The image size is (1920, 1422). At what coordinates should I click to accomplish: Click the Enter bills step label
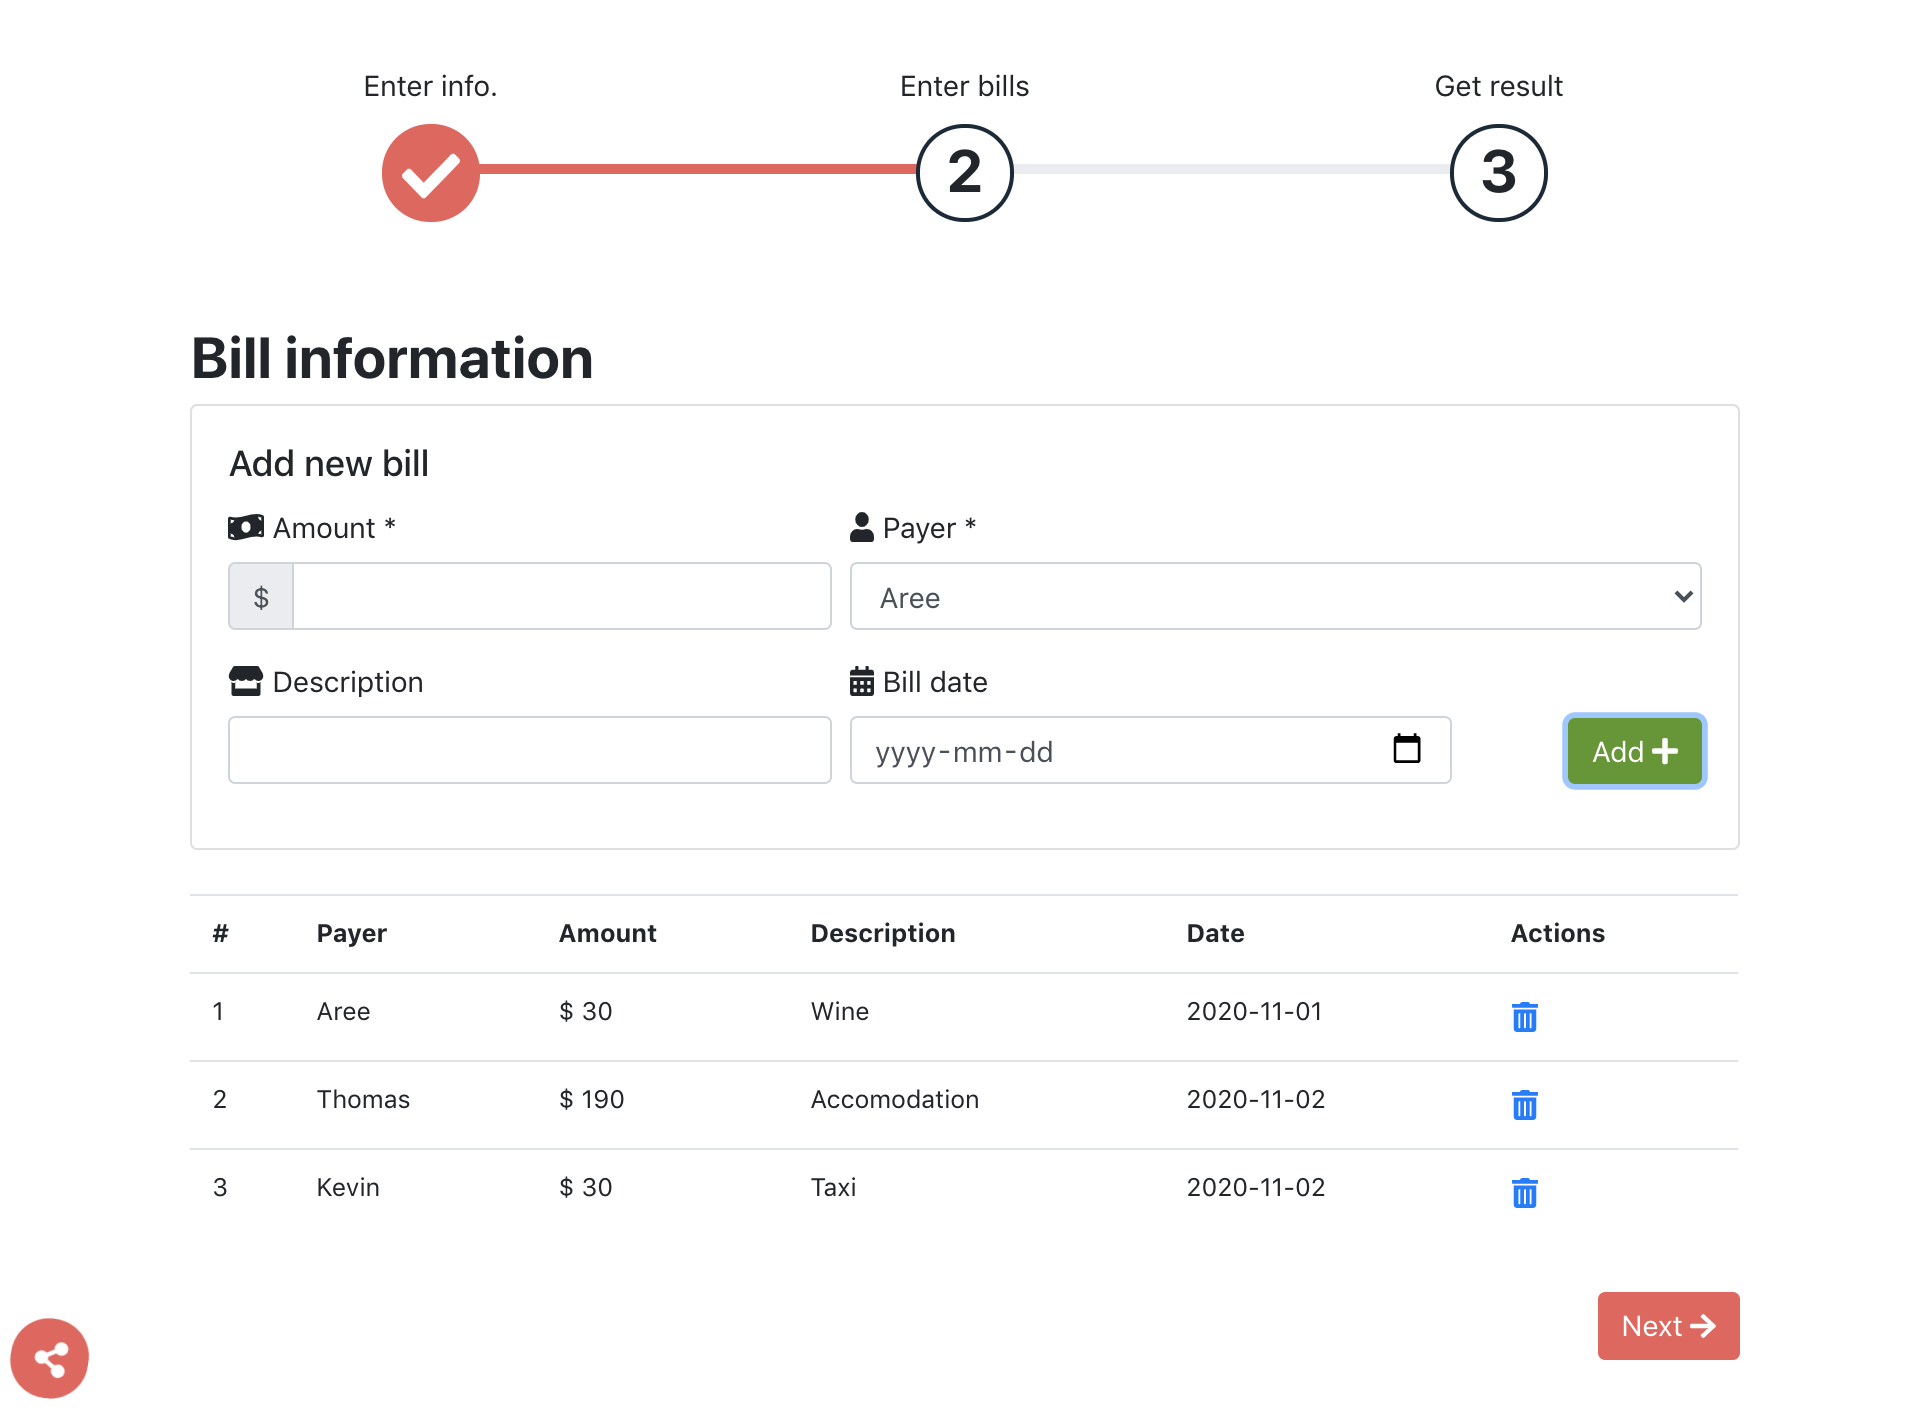[964, 86]
